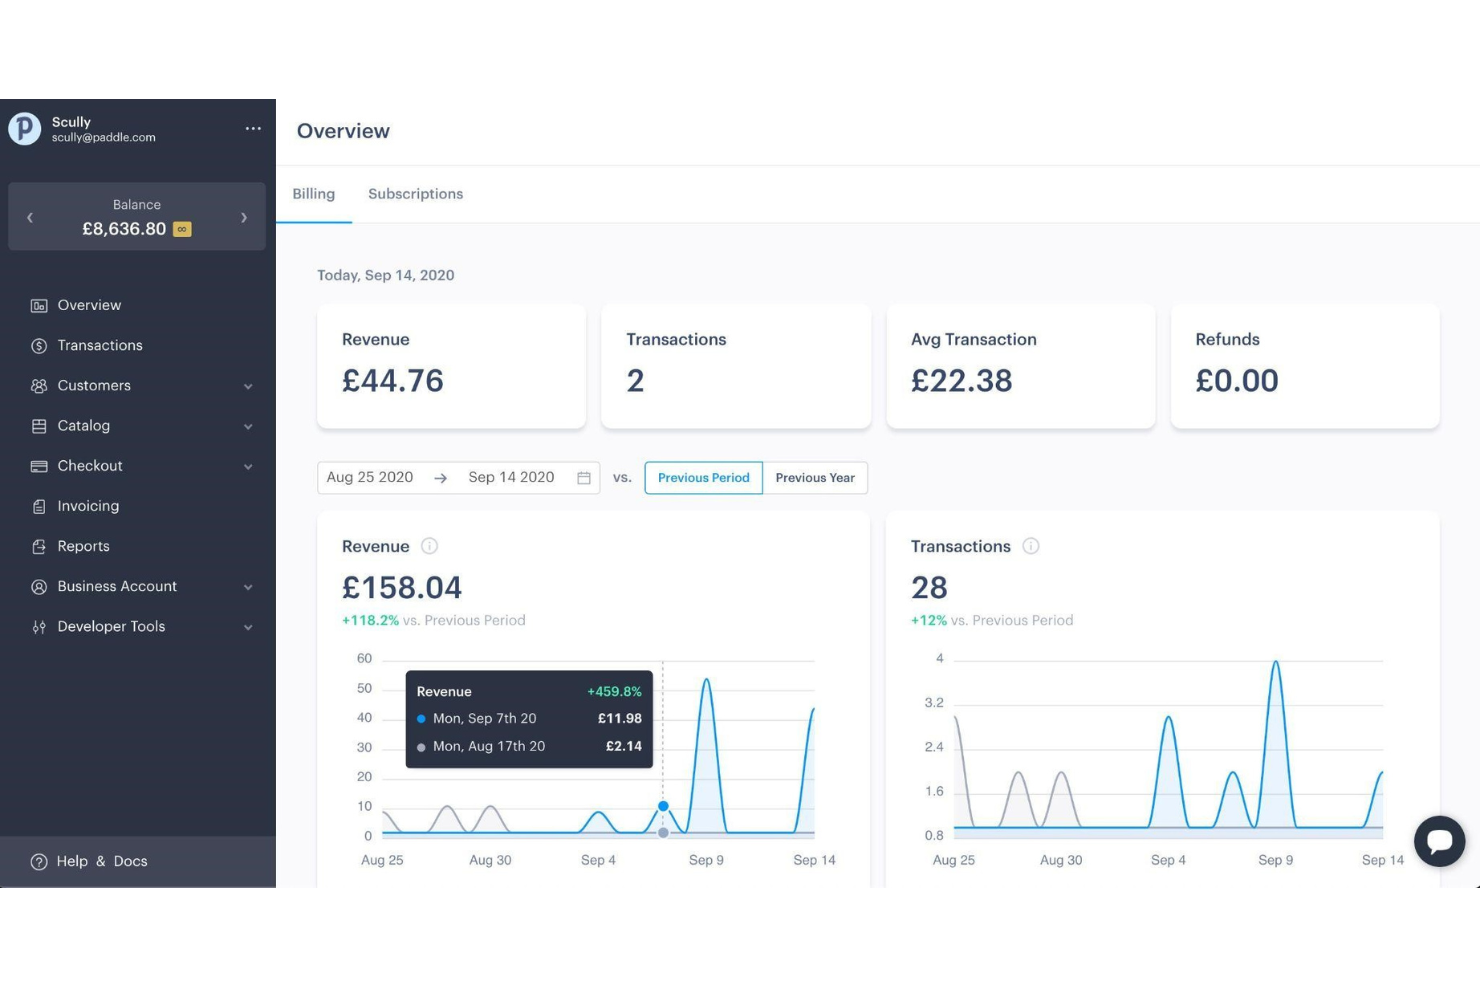Click the +118.2% vs. Previous Period text

click(x=434, y=621)
